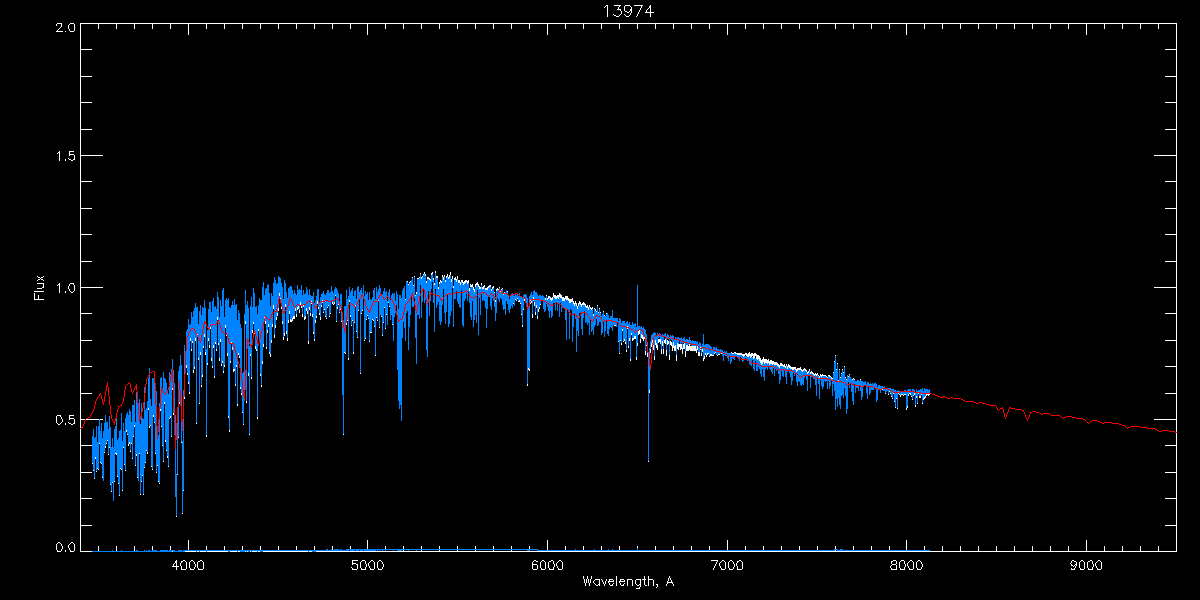Screen dimensions: 1200x600
Task: Click the 1.0 y-axis tick label
Action: coord(65,288)
